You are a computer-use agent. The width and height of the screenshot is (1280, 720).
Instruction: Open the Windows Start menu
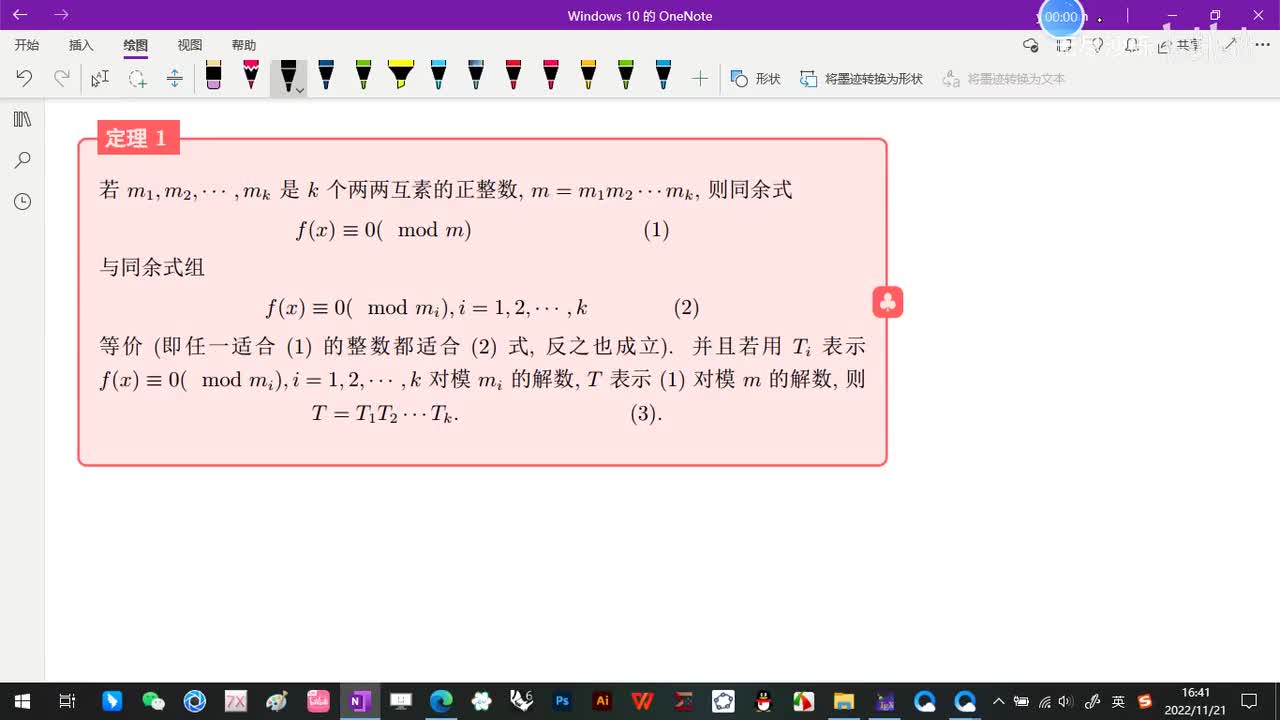(x=22, y=701)
